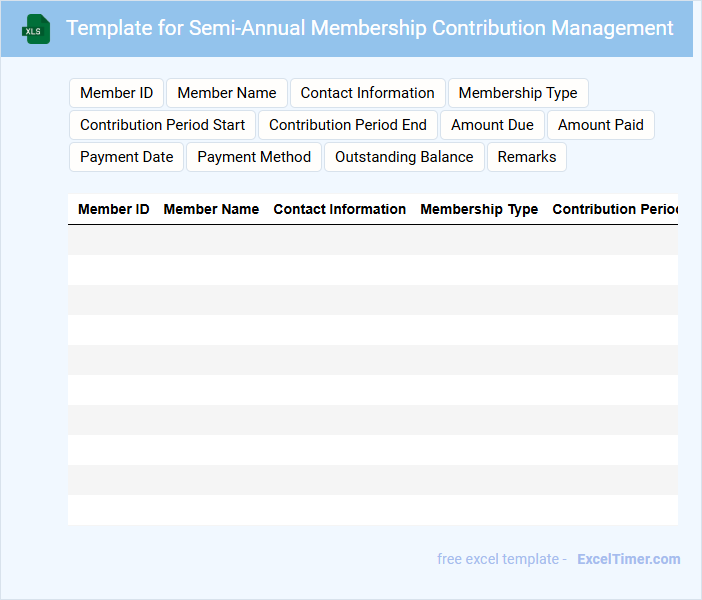702x600 pixels.
Task: Choose the Payment Method tag
Action: click(254, 157)
